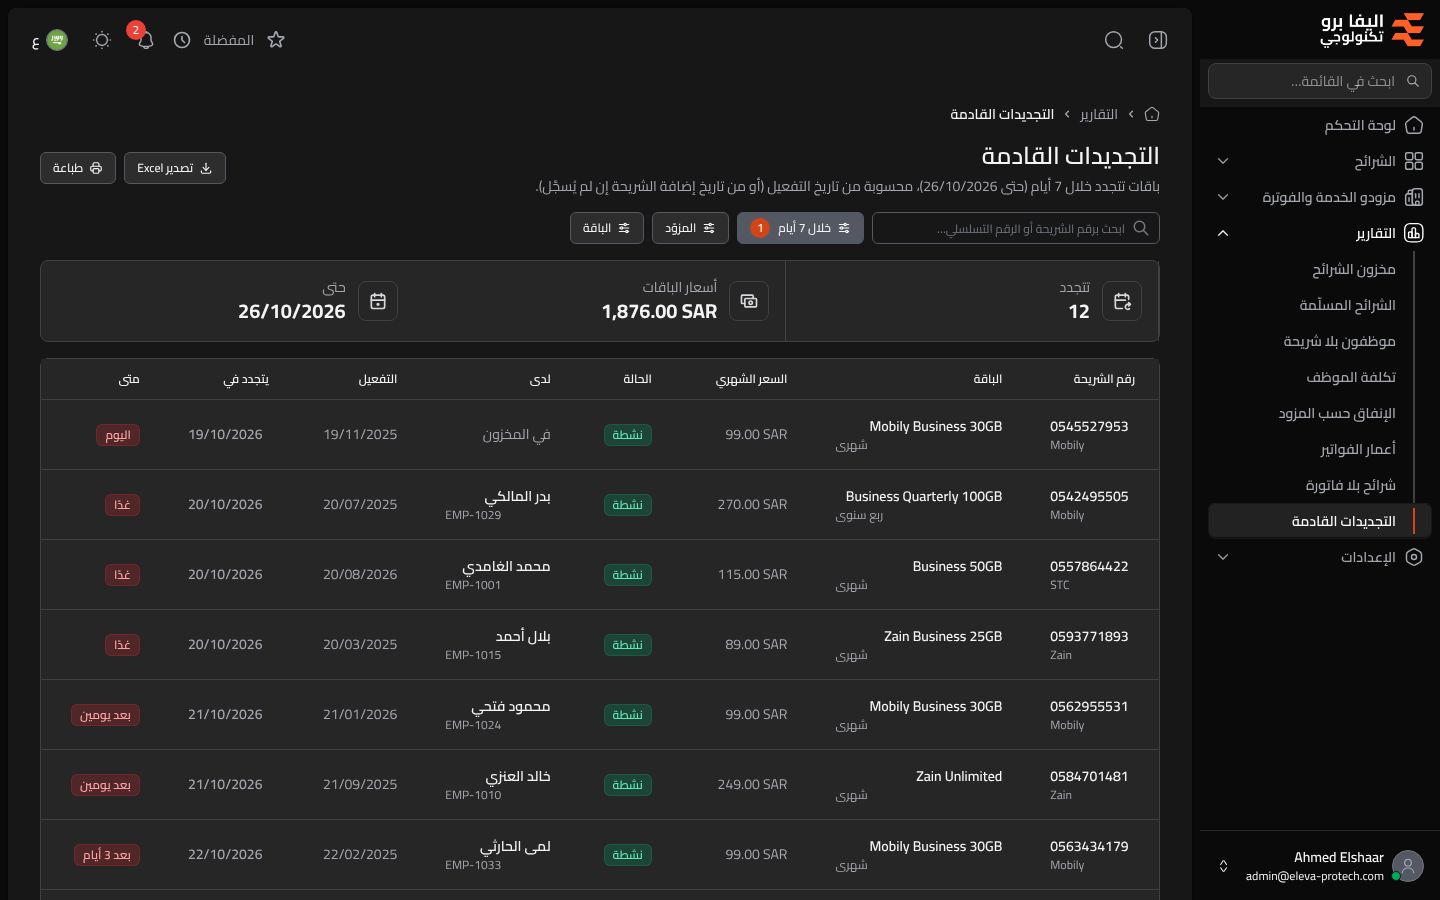Collapse التقارير section chevron
This screenshot has height=900, width=1440.
1223,233
